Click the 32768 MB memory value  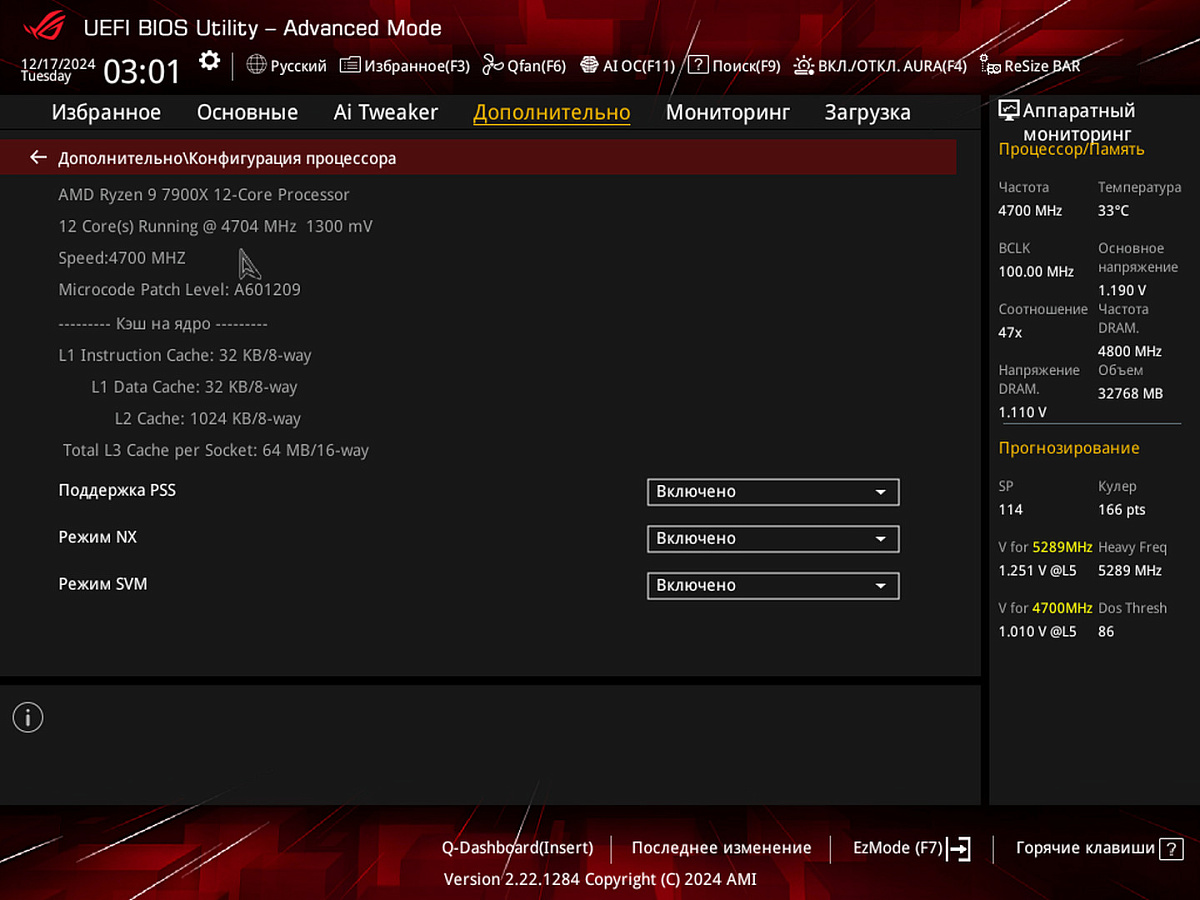click(1131, 393)
